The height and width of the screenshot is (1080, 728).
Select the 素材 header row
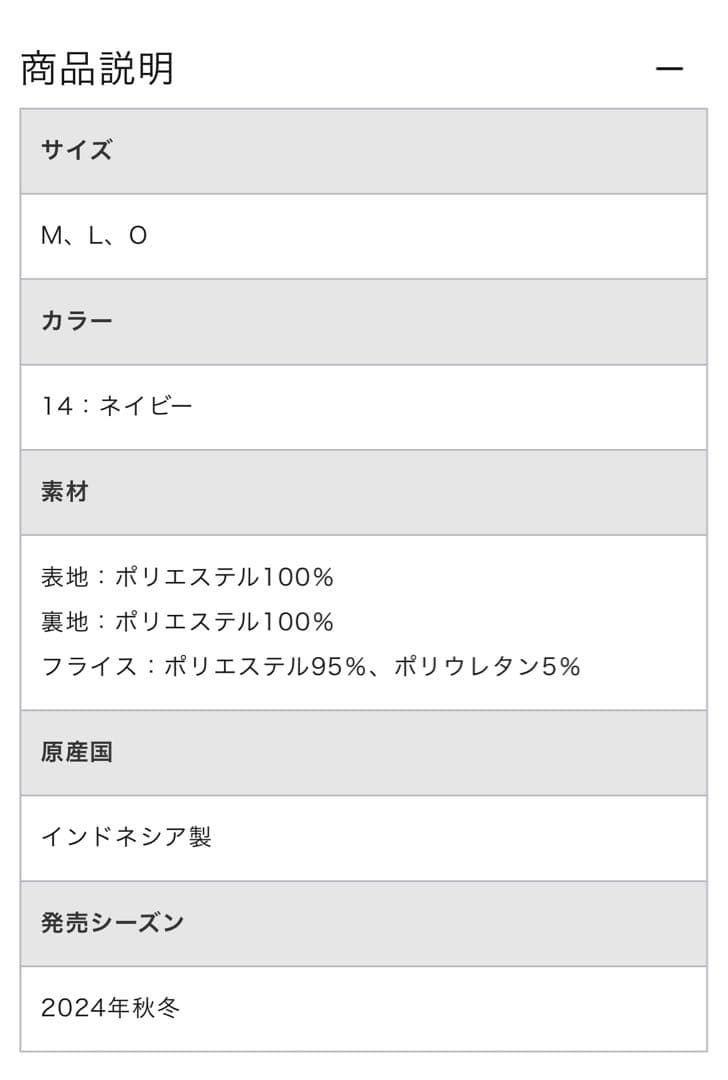(364, 491)
